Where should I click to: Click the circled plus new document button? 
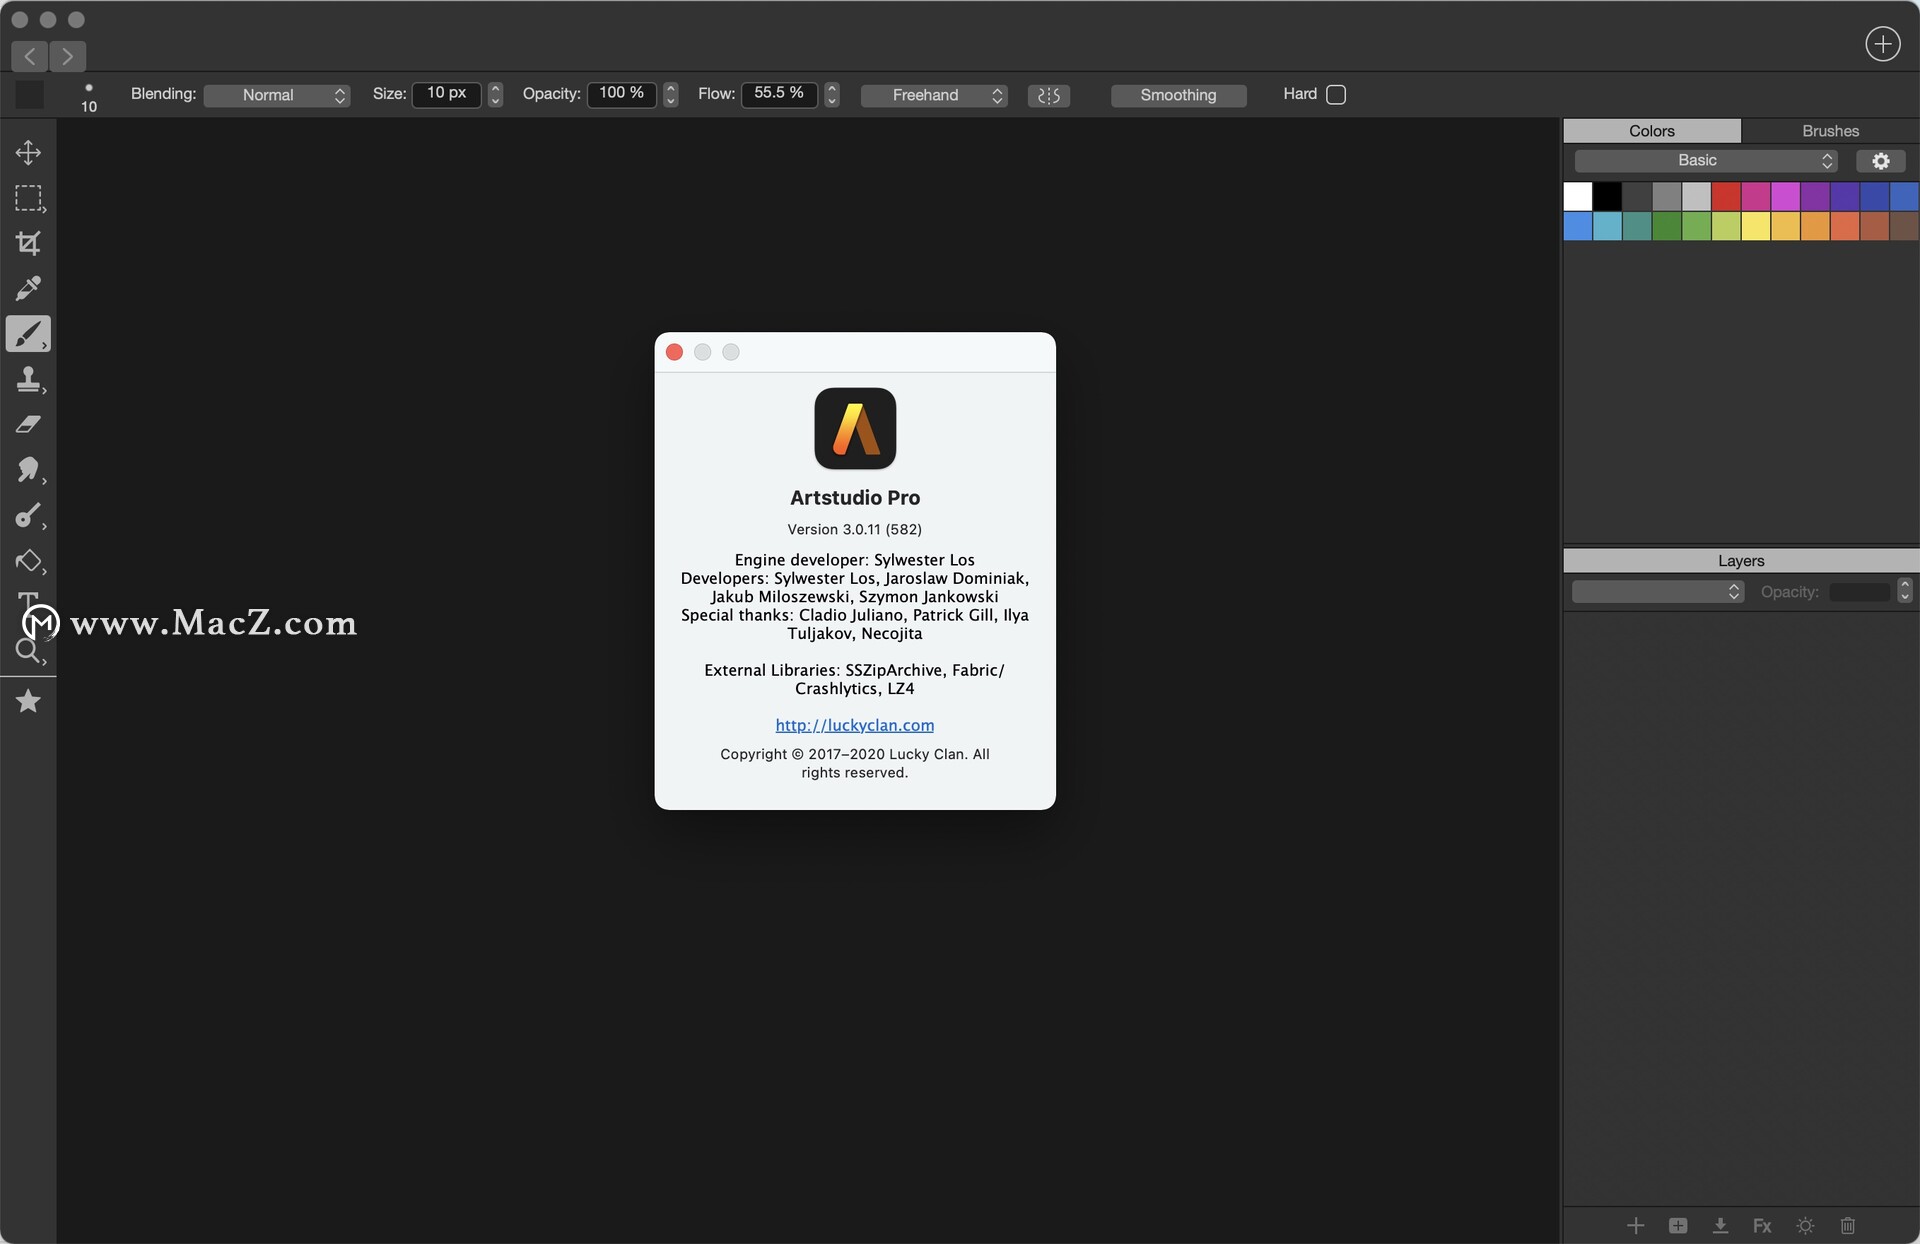click(x=1882, y=44)
